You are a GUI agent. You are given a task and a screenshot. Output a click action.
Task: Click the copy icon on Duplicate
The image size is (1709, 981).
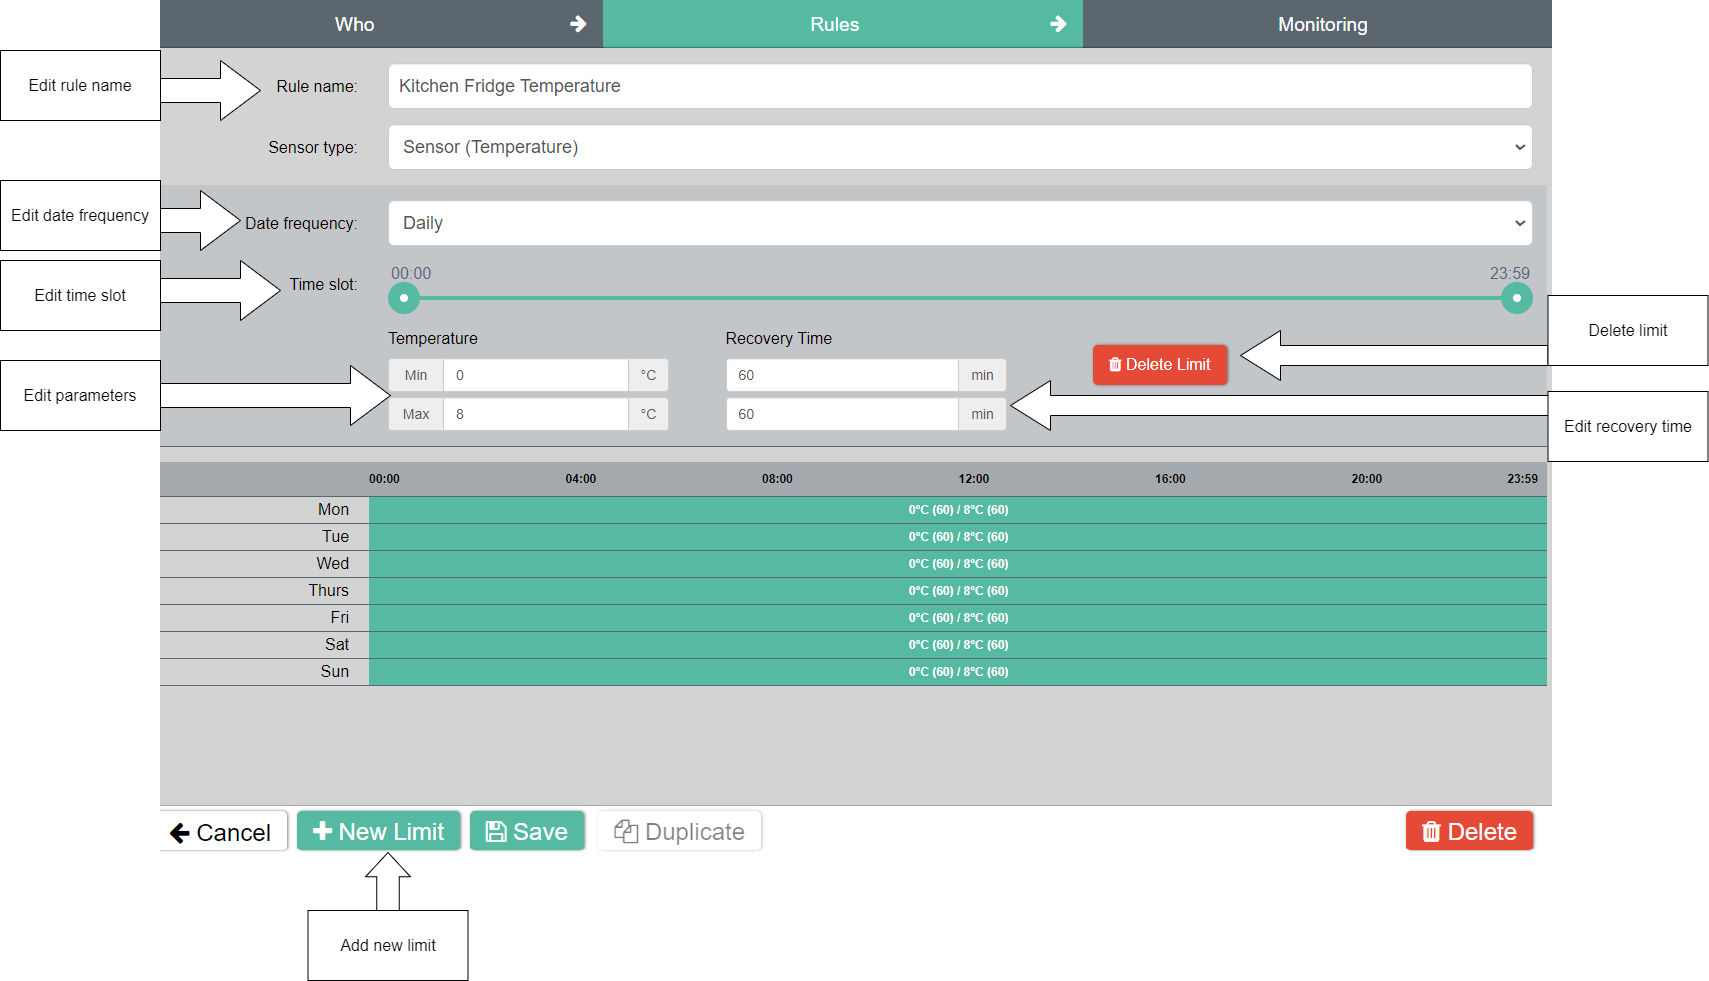(626, 831)
